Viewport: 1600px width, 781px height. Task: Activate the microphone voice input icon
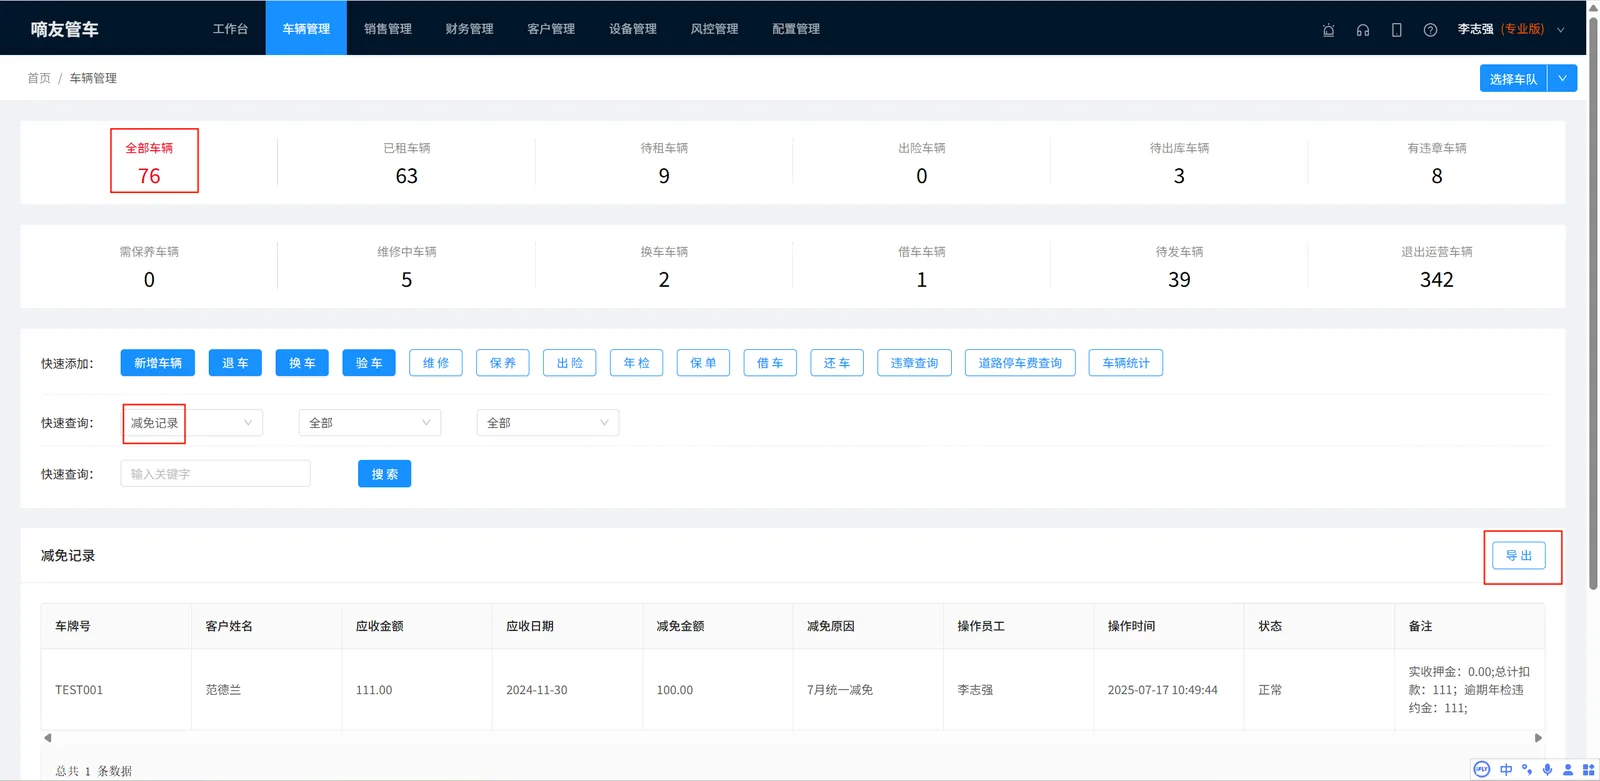(x=1547, y=769)
